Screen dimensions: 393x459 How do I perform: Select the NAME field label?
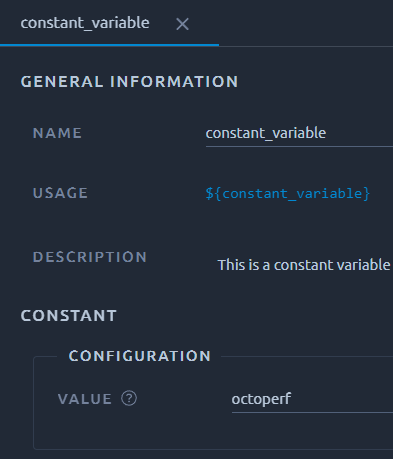pyautogui.click(x=57, y=133)
